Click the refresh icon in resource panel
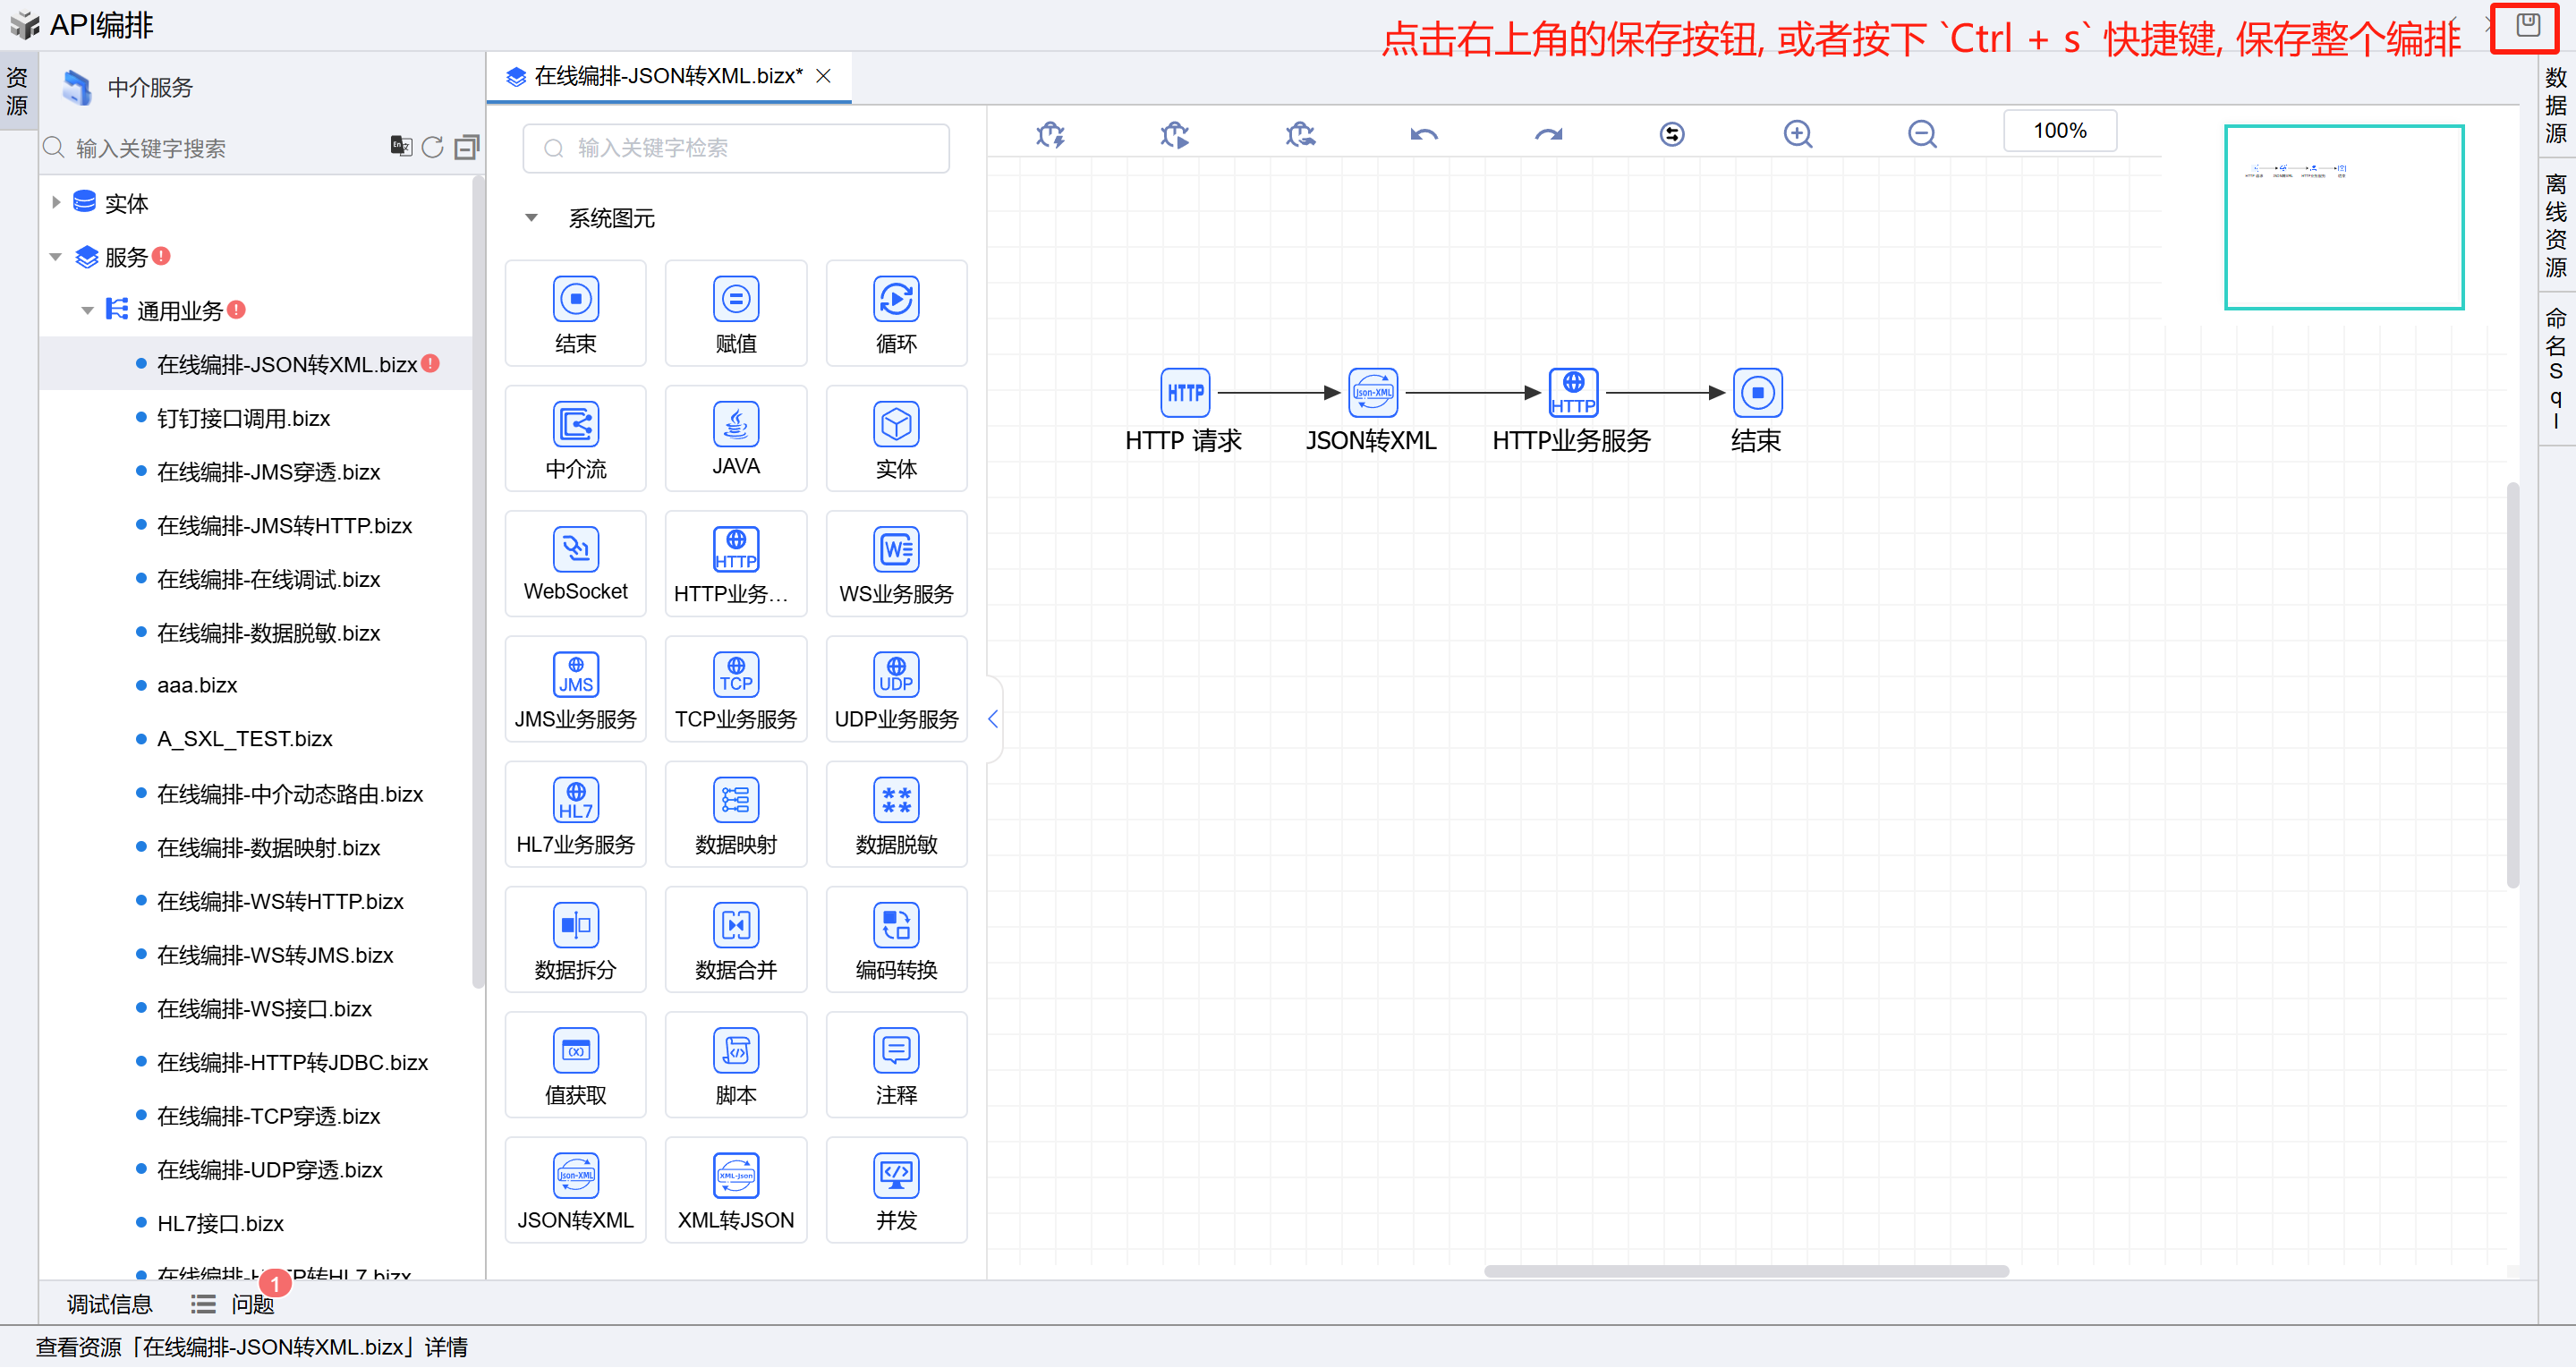This screenshot has height=1368, width=2576. 432,148
